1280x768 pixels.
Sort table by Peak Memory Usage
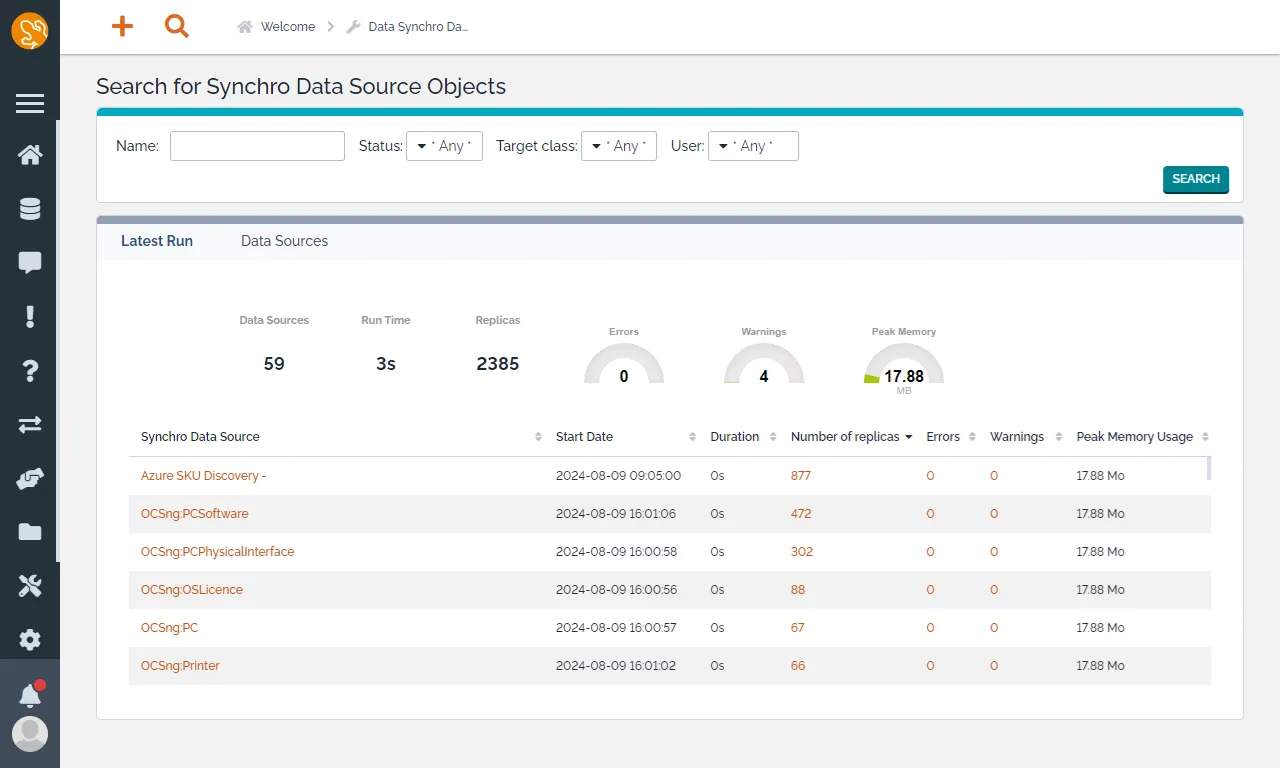point(1134,437)
